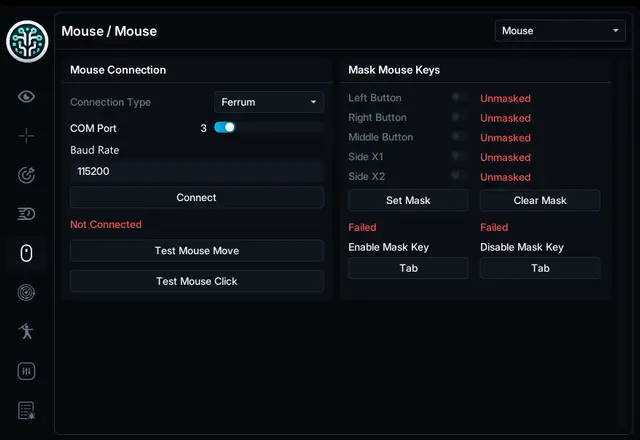This screenshot has width=640, height=440.
Task: Select the mouse sidebar icon
Action: coord(27,253)
